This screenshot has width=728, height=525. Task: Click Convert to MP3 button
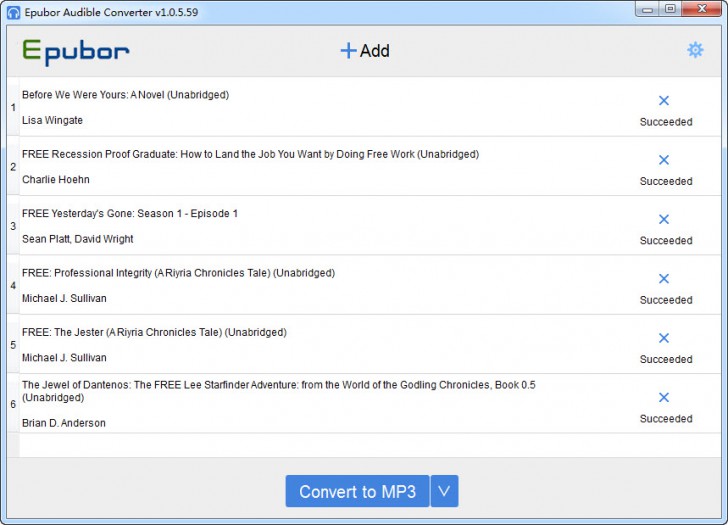[x=358, y=491]
